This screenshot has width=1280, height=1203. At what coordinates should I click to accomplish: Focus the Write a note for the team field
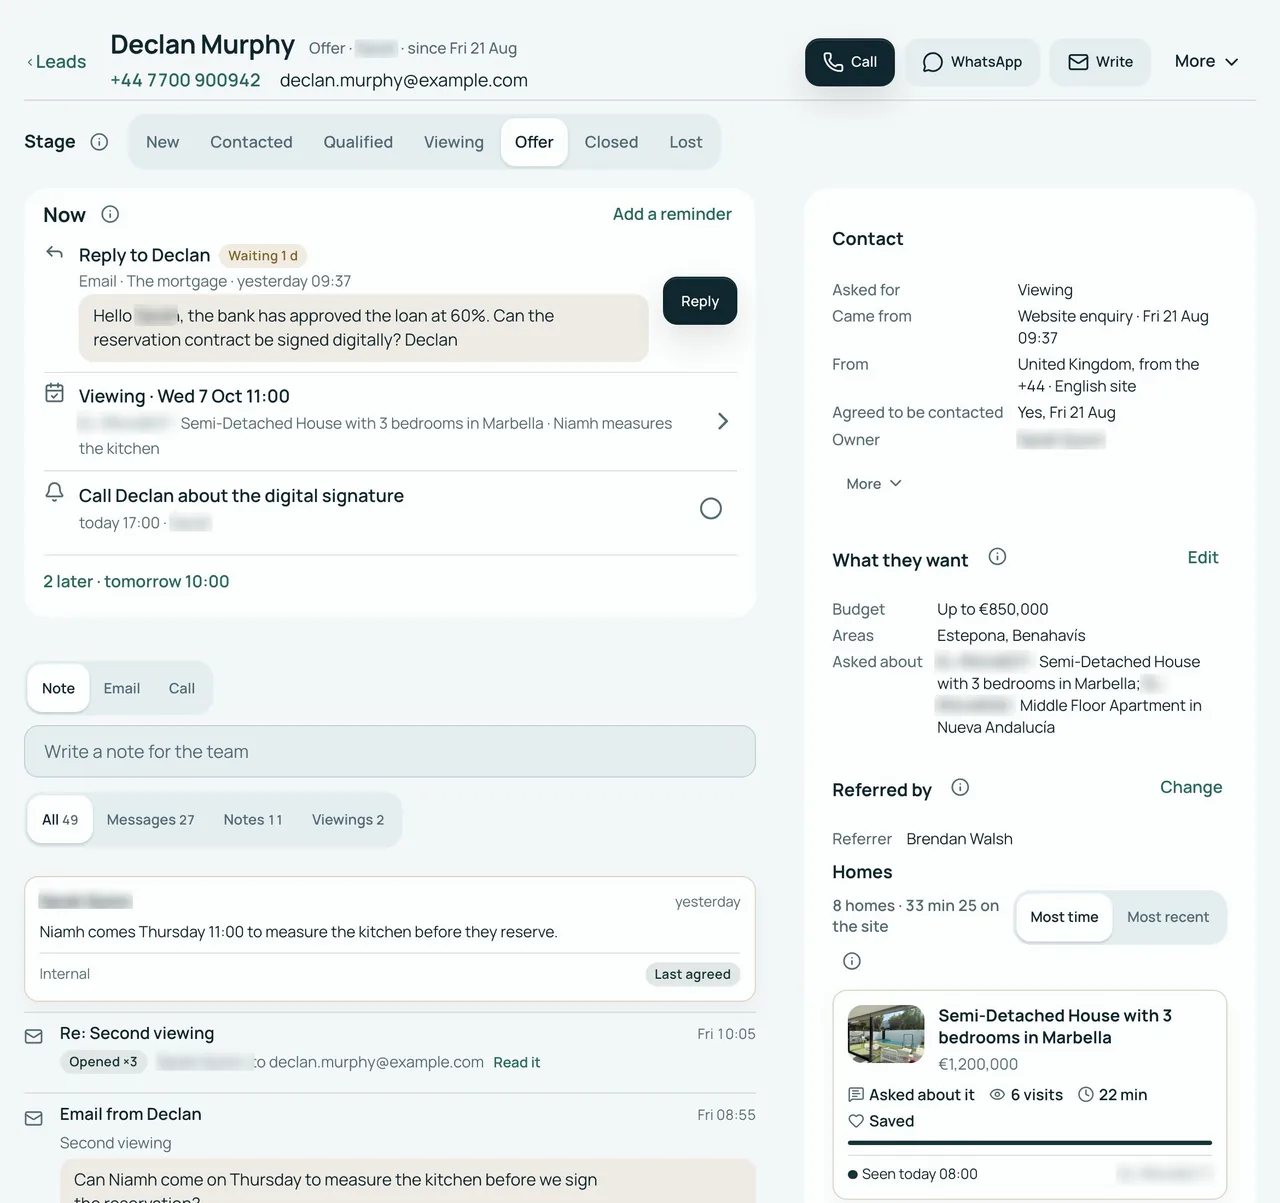click(x=390, y=752)
